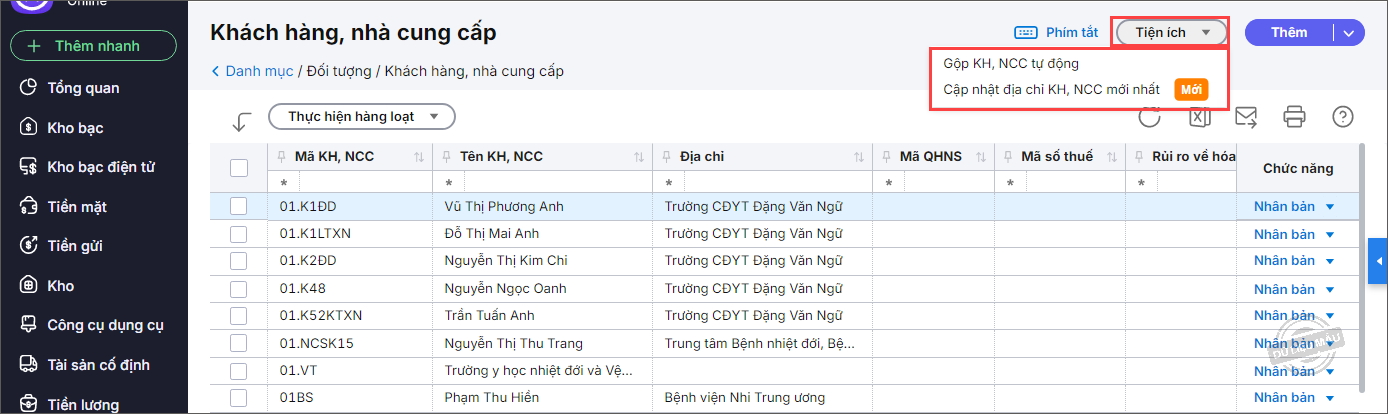Go back via the Danh mục breadcrumb
Image resolution: width=1388 pixels, height=414 pixels.
pyautogui.click(x=258, y=71)
